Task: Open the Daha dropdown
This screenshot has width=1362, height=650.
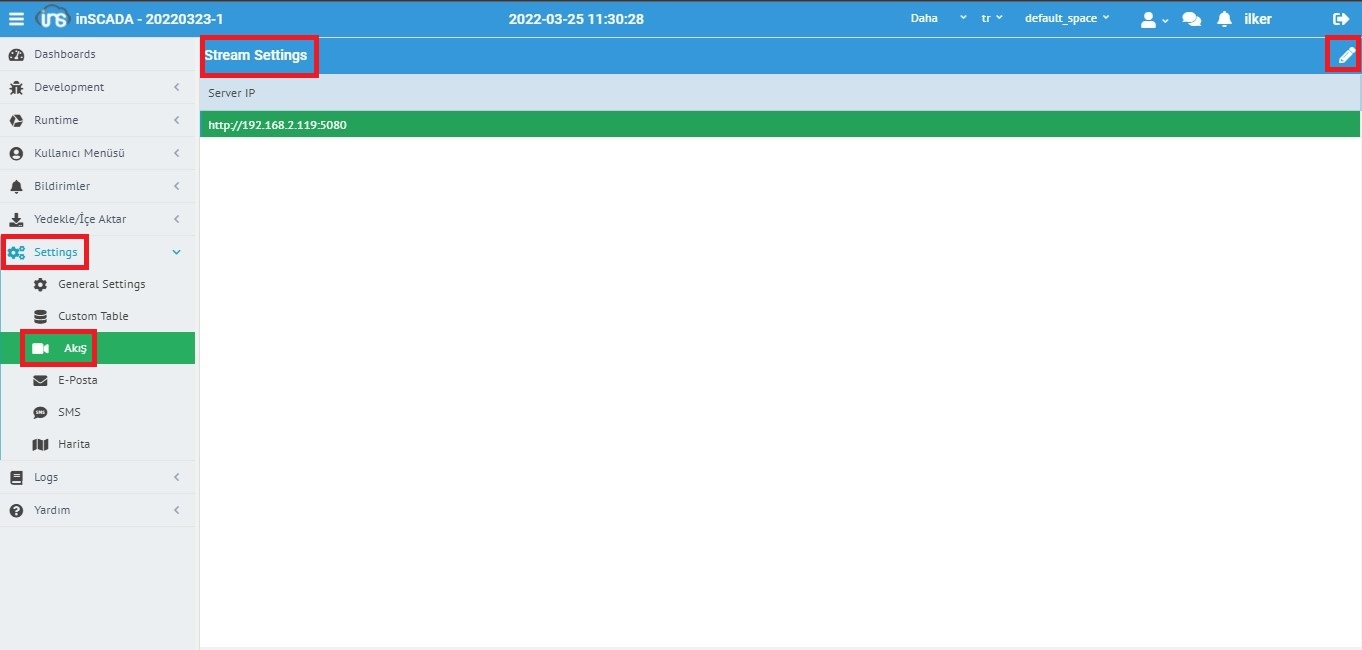Action: 938,19
